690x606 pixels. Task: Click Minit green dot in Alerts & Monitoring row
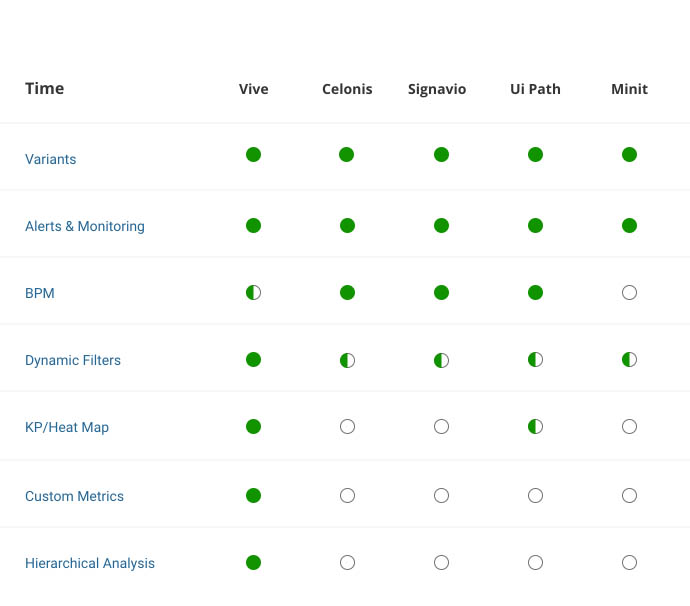tap(629, 225)
